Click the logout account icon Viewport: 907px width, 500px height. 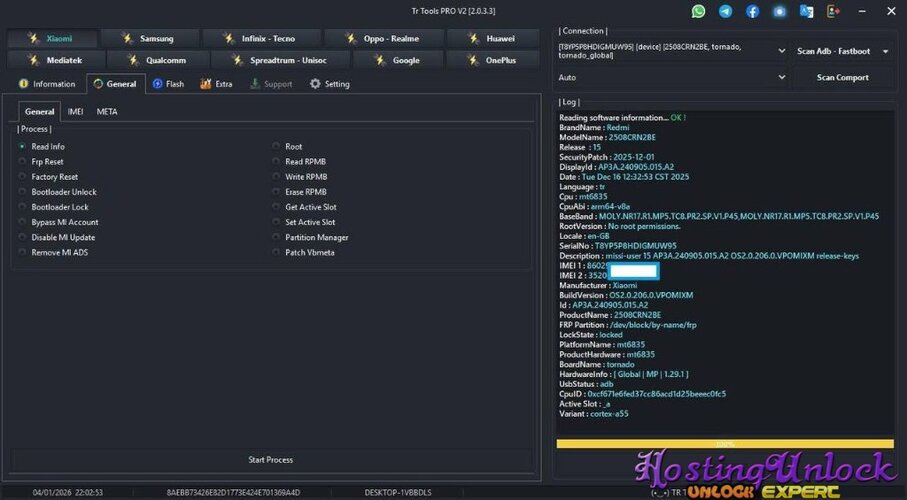833,11
